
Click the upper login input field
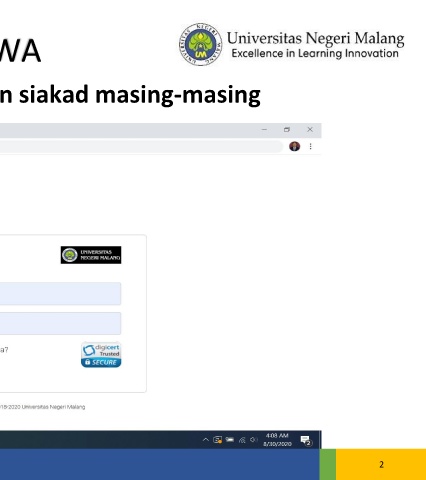(x=60, y=294)
